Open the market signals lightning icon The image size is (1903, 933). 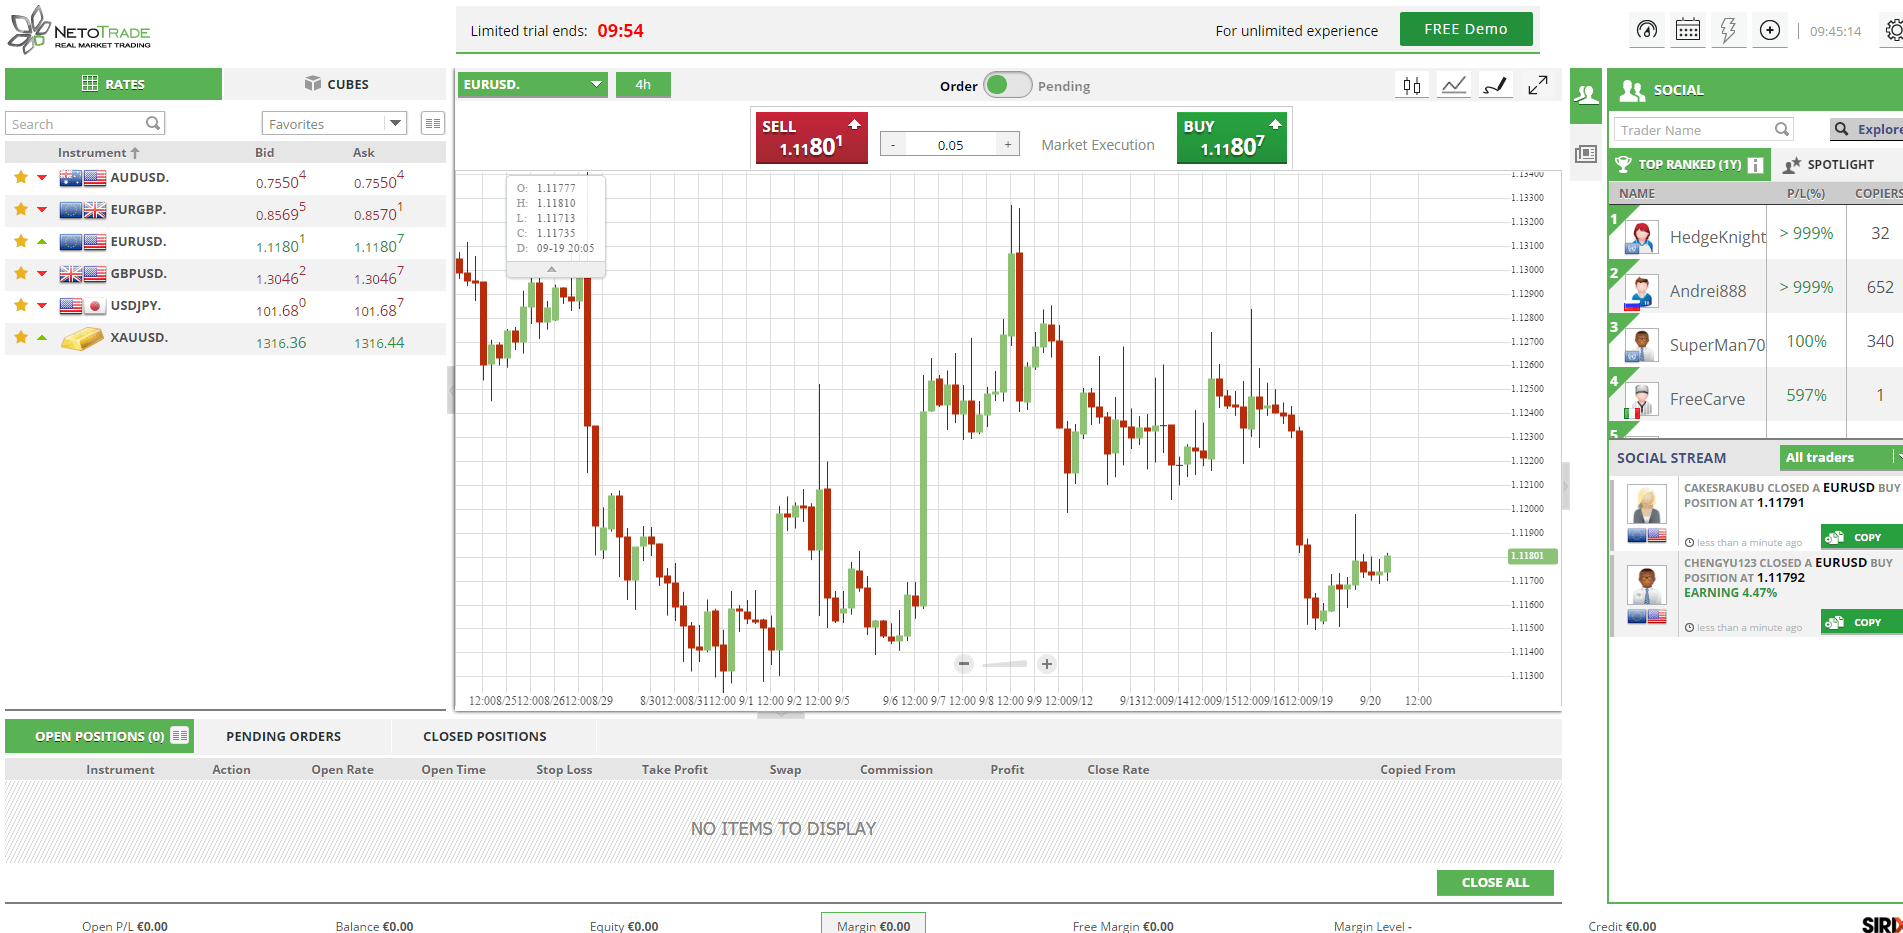tap(1729, 30)
